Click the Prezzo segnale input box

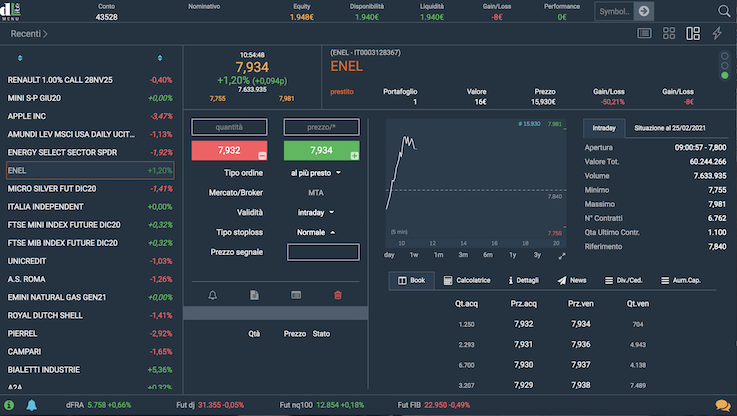(x=323, y=252)
